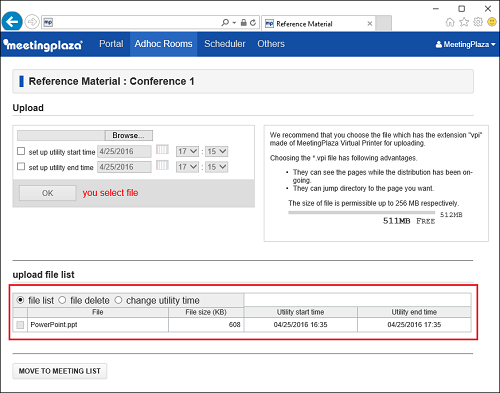Open calendar icon for utility start date
This screenshot has height=393, width=500.
[162, 149]
